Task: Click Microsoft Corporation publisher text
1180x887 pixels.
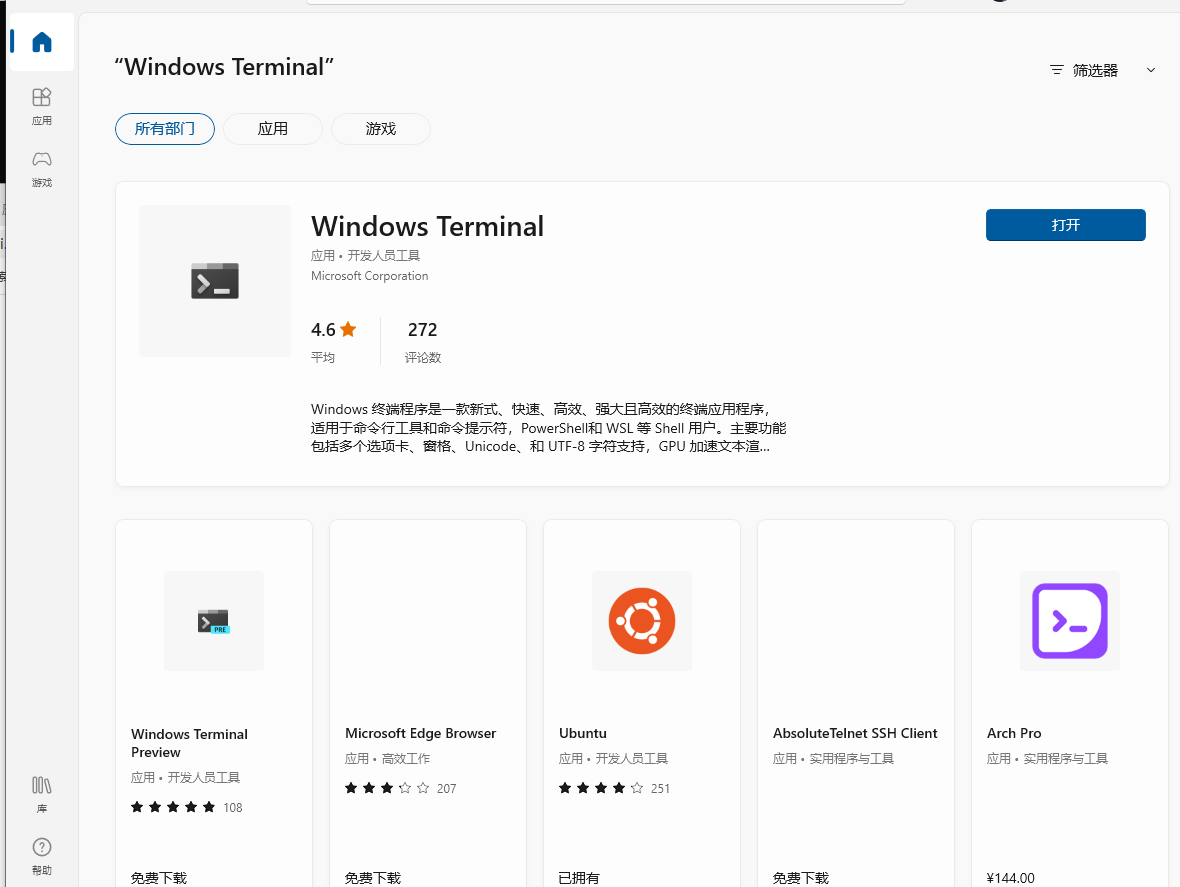Action: (x=370, y=276)
